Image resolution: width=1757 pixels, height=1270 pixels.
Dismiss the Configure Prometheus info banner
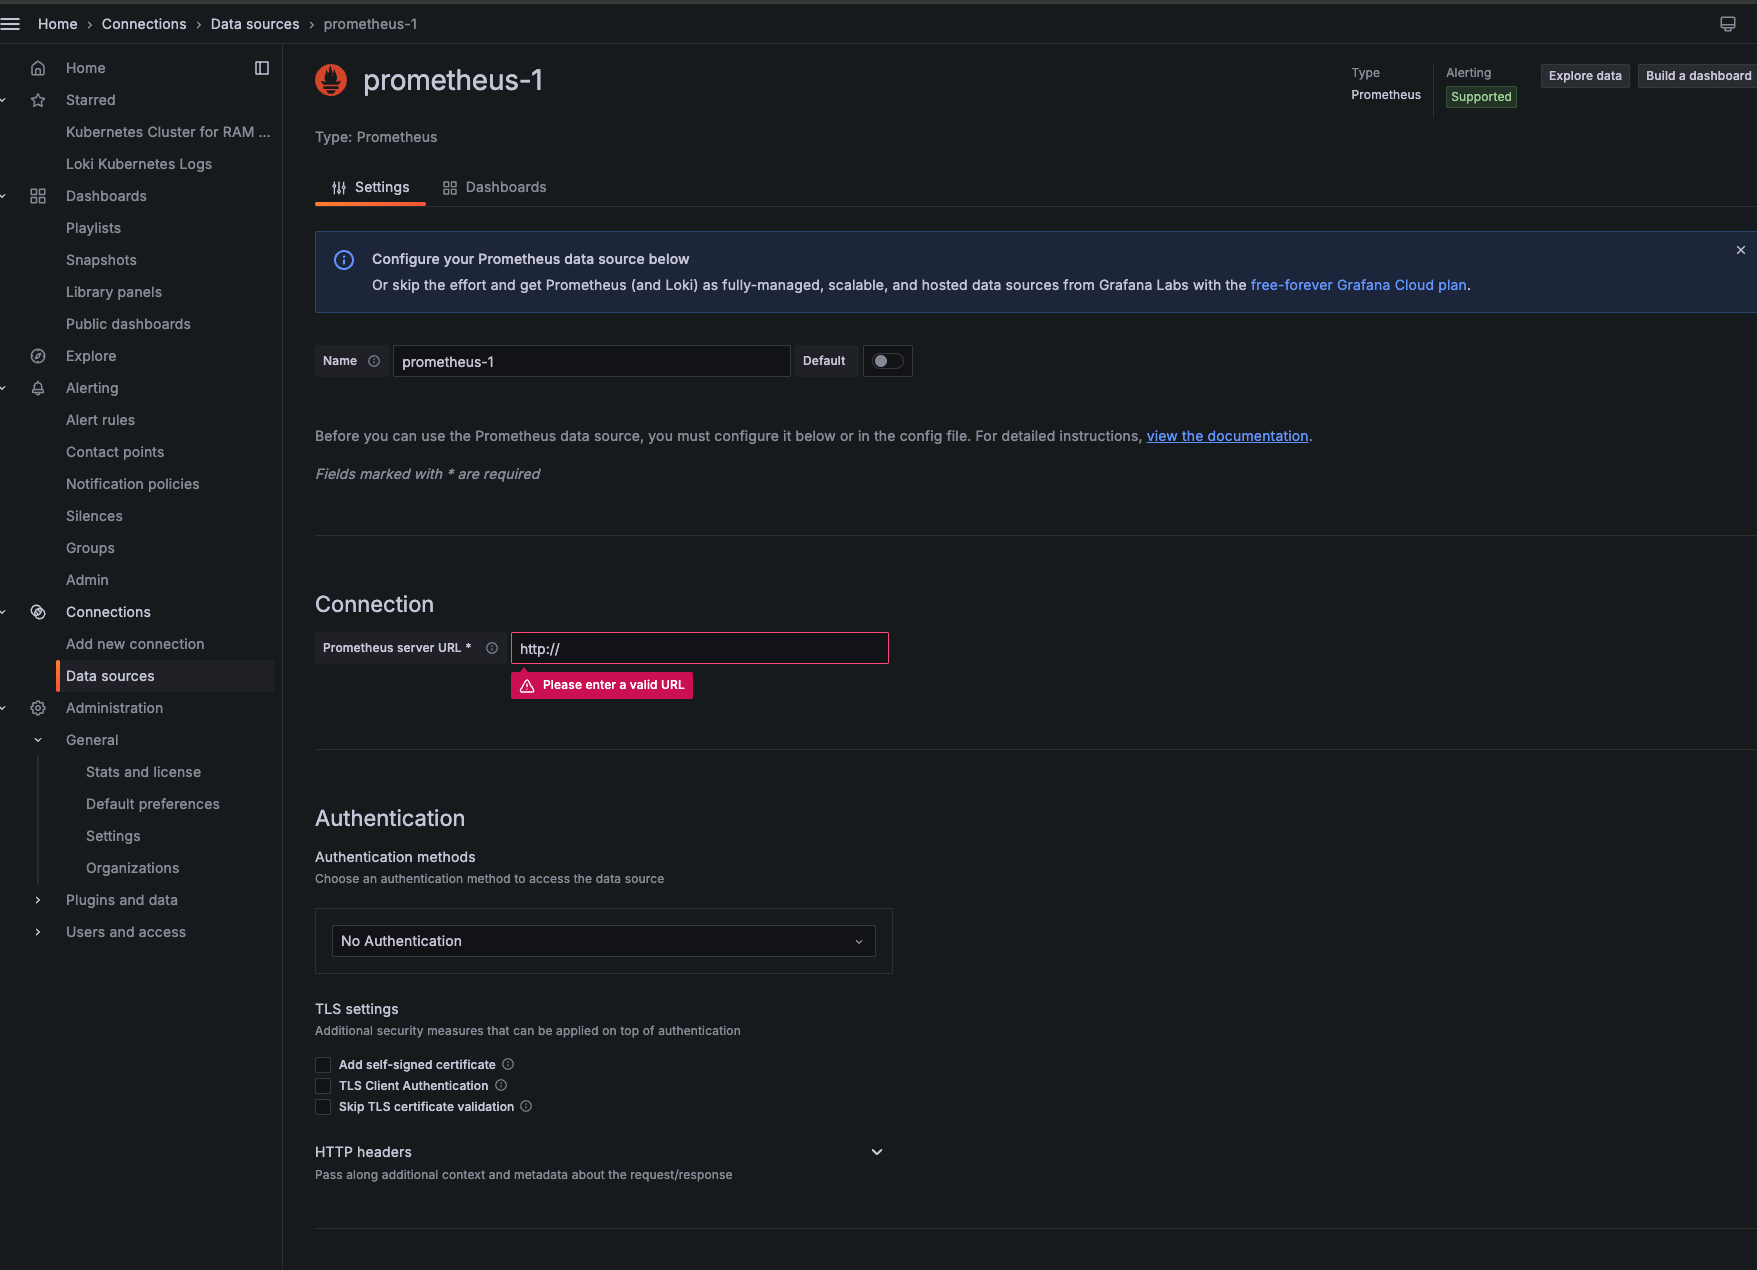click(1741, 250)
